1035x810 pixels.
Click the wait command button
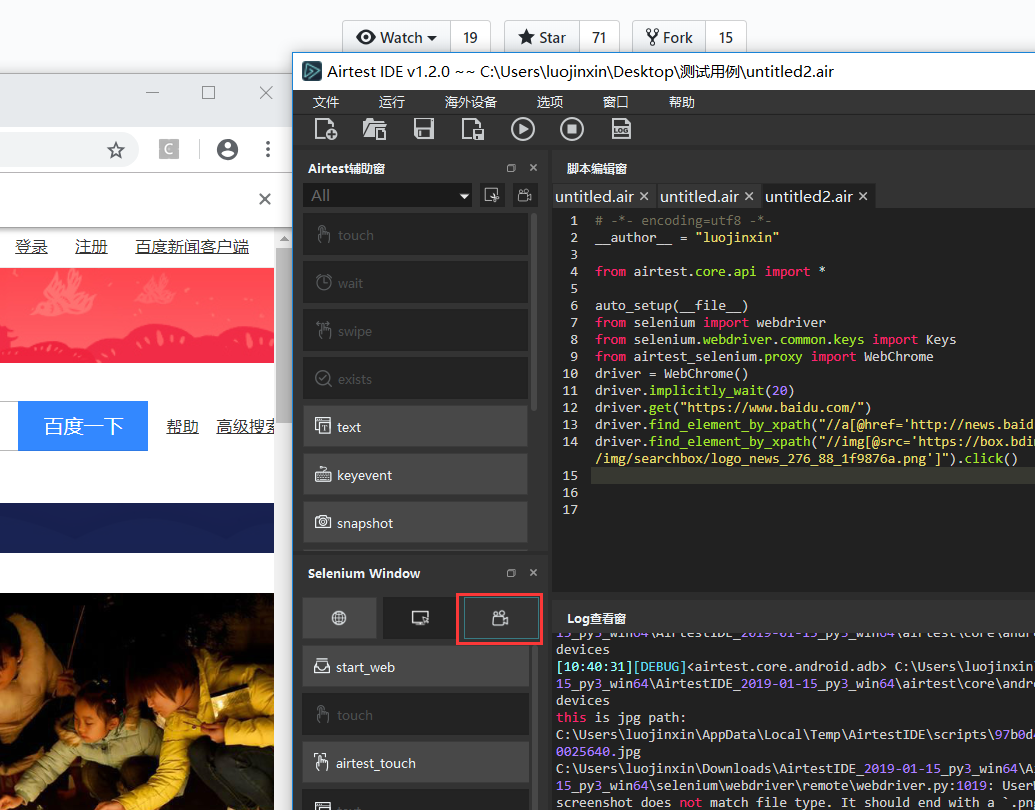point(415,283)
